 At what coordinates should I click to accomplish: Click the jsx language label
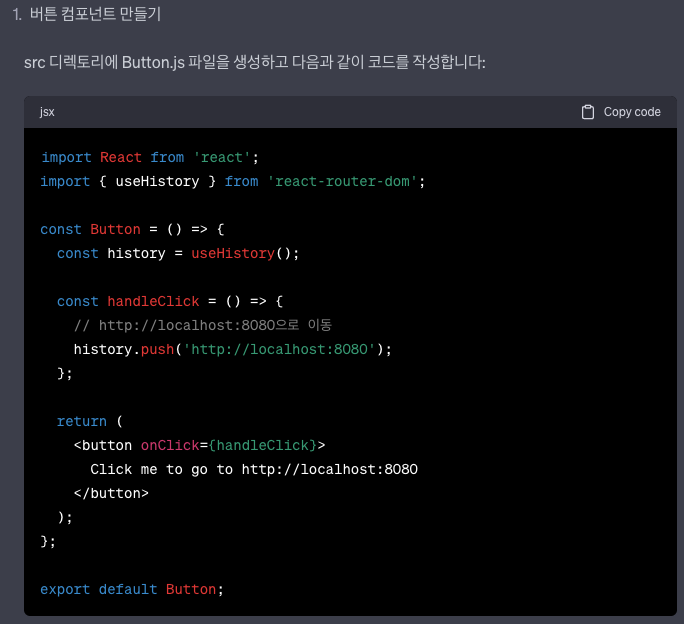pyautogui.click(x=47, y=112)
